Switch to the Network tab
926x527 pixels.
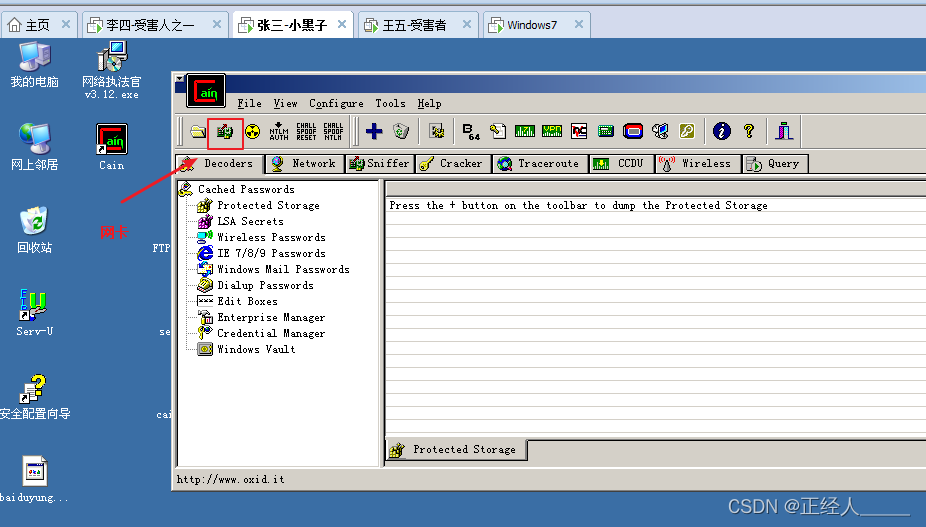coord(305,164)
